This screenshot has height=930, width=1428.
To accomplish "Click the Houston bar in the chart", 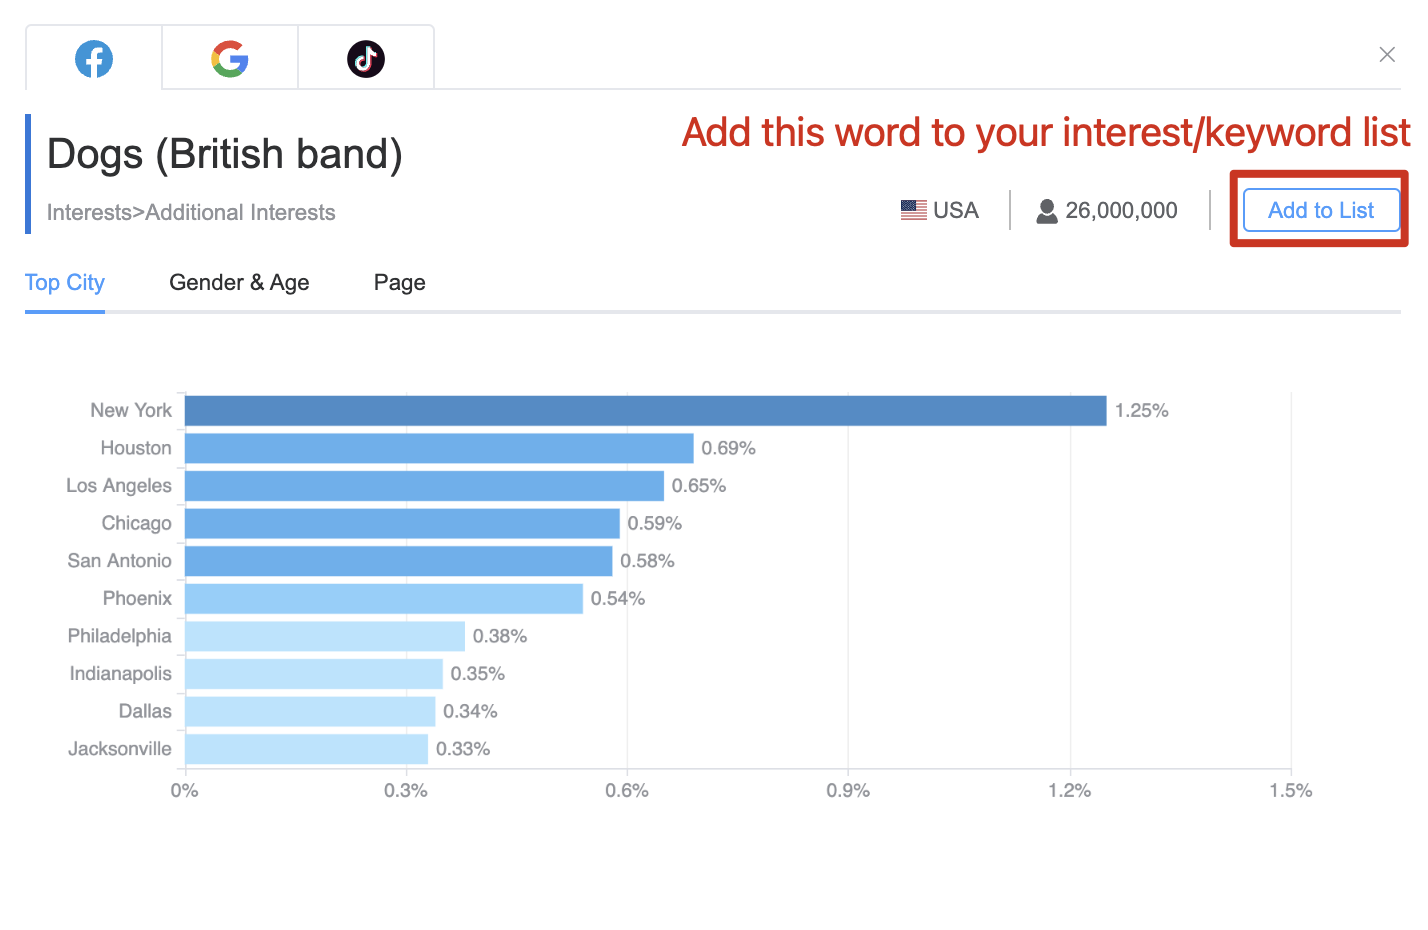I will coord(438,447).
